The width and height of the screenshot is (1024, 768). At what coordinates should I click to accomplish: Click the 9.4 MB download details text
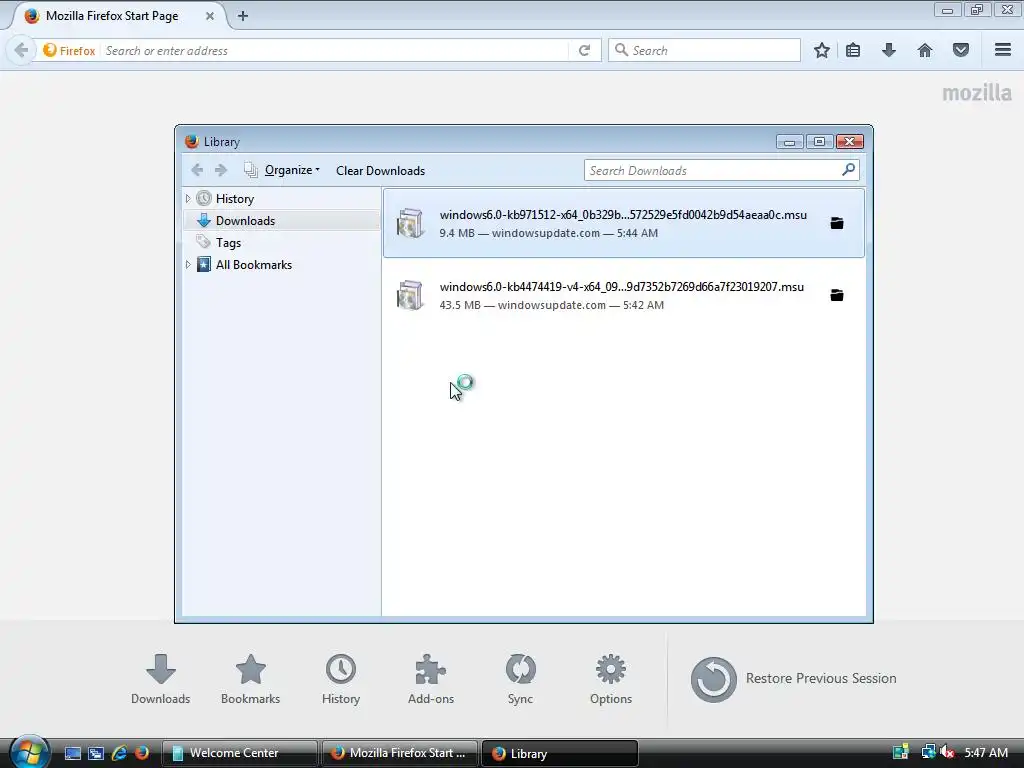(549, 233)
